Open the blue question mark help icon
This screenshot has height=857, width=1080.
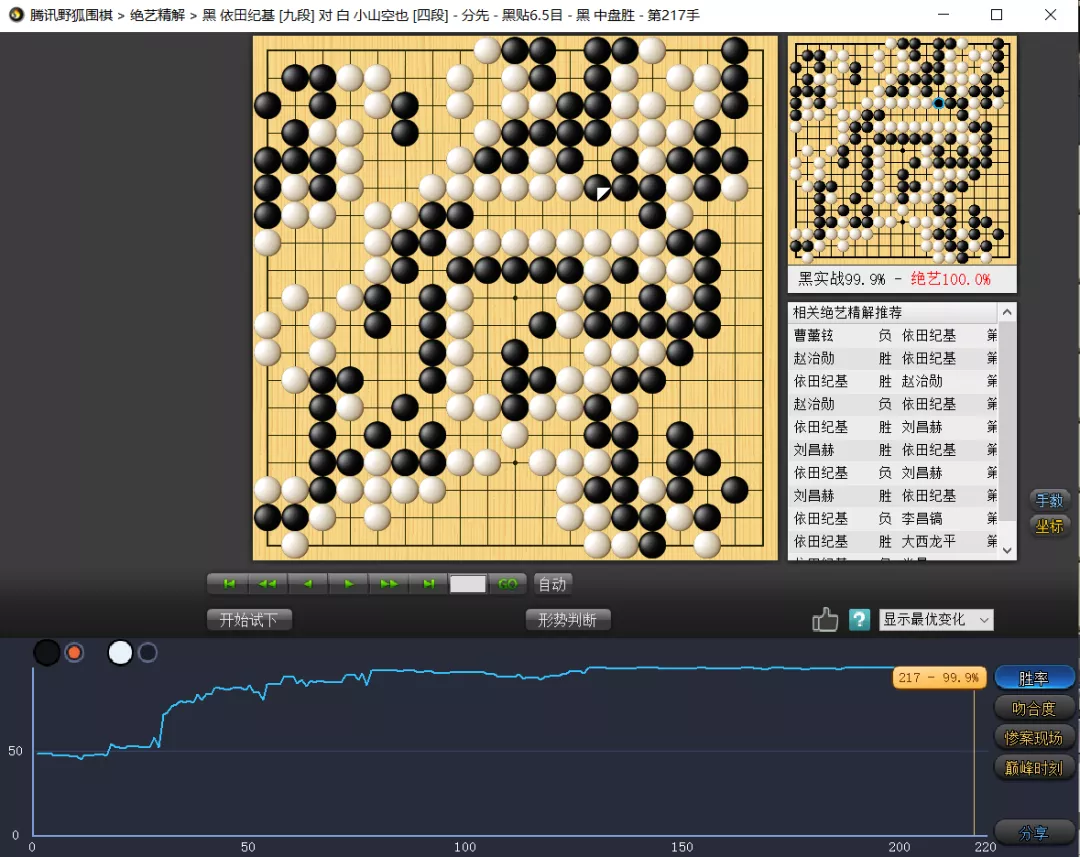pos(859,619)
